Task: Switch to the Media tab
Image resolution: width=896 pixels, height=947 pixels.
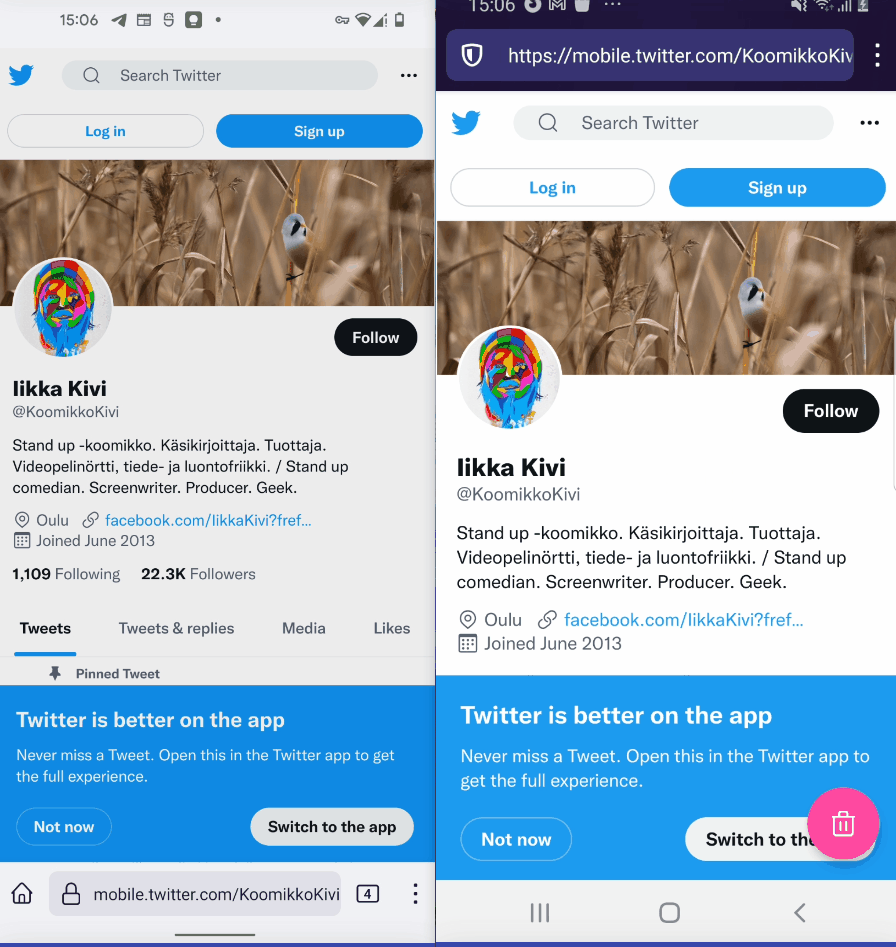Action: pyautogui.click(x=303, y=629)
